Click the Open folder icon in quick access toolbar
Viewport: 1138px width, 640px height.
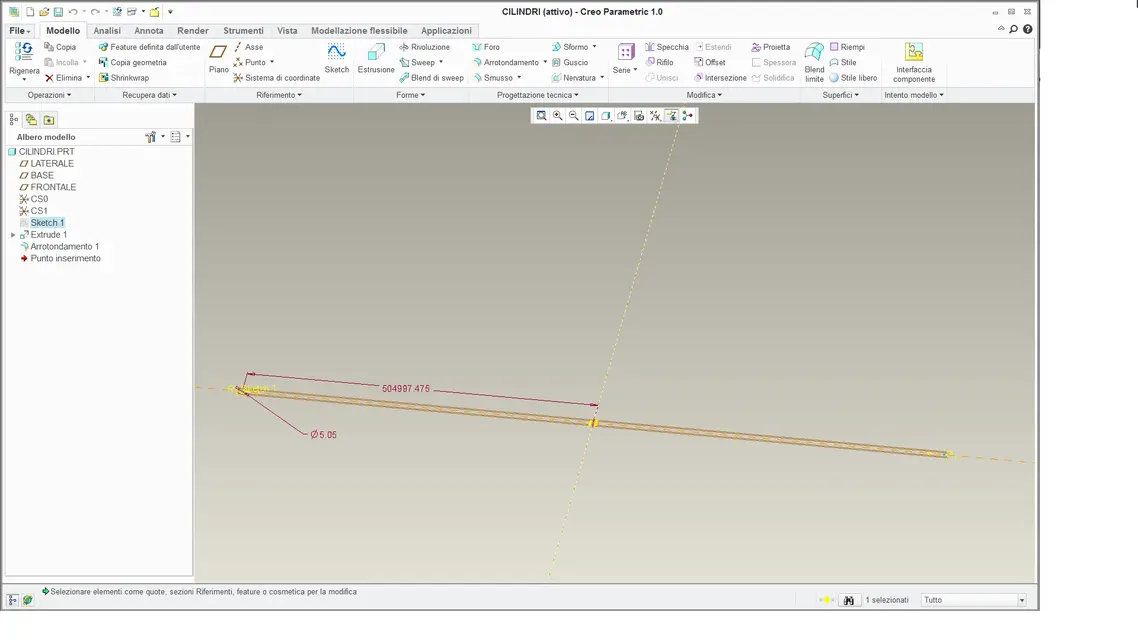coord(44,12)
